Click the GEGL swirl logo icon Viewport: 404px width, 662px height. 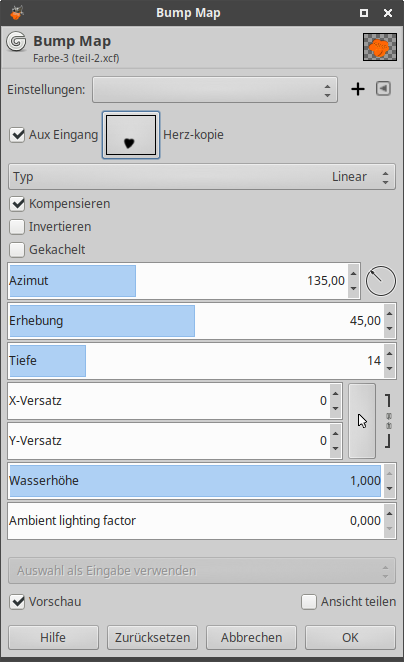pos(16,42)
